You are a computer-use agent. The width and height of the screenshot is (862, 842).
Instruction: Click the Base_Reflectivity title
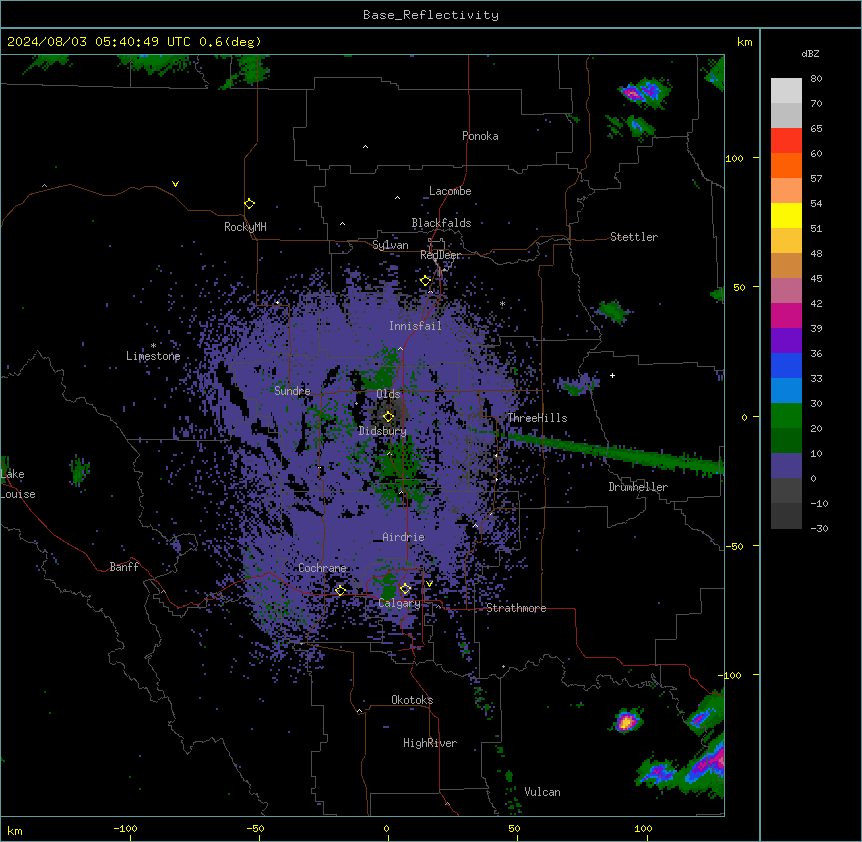431,15
